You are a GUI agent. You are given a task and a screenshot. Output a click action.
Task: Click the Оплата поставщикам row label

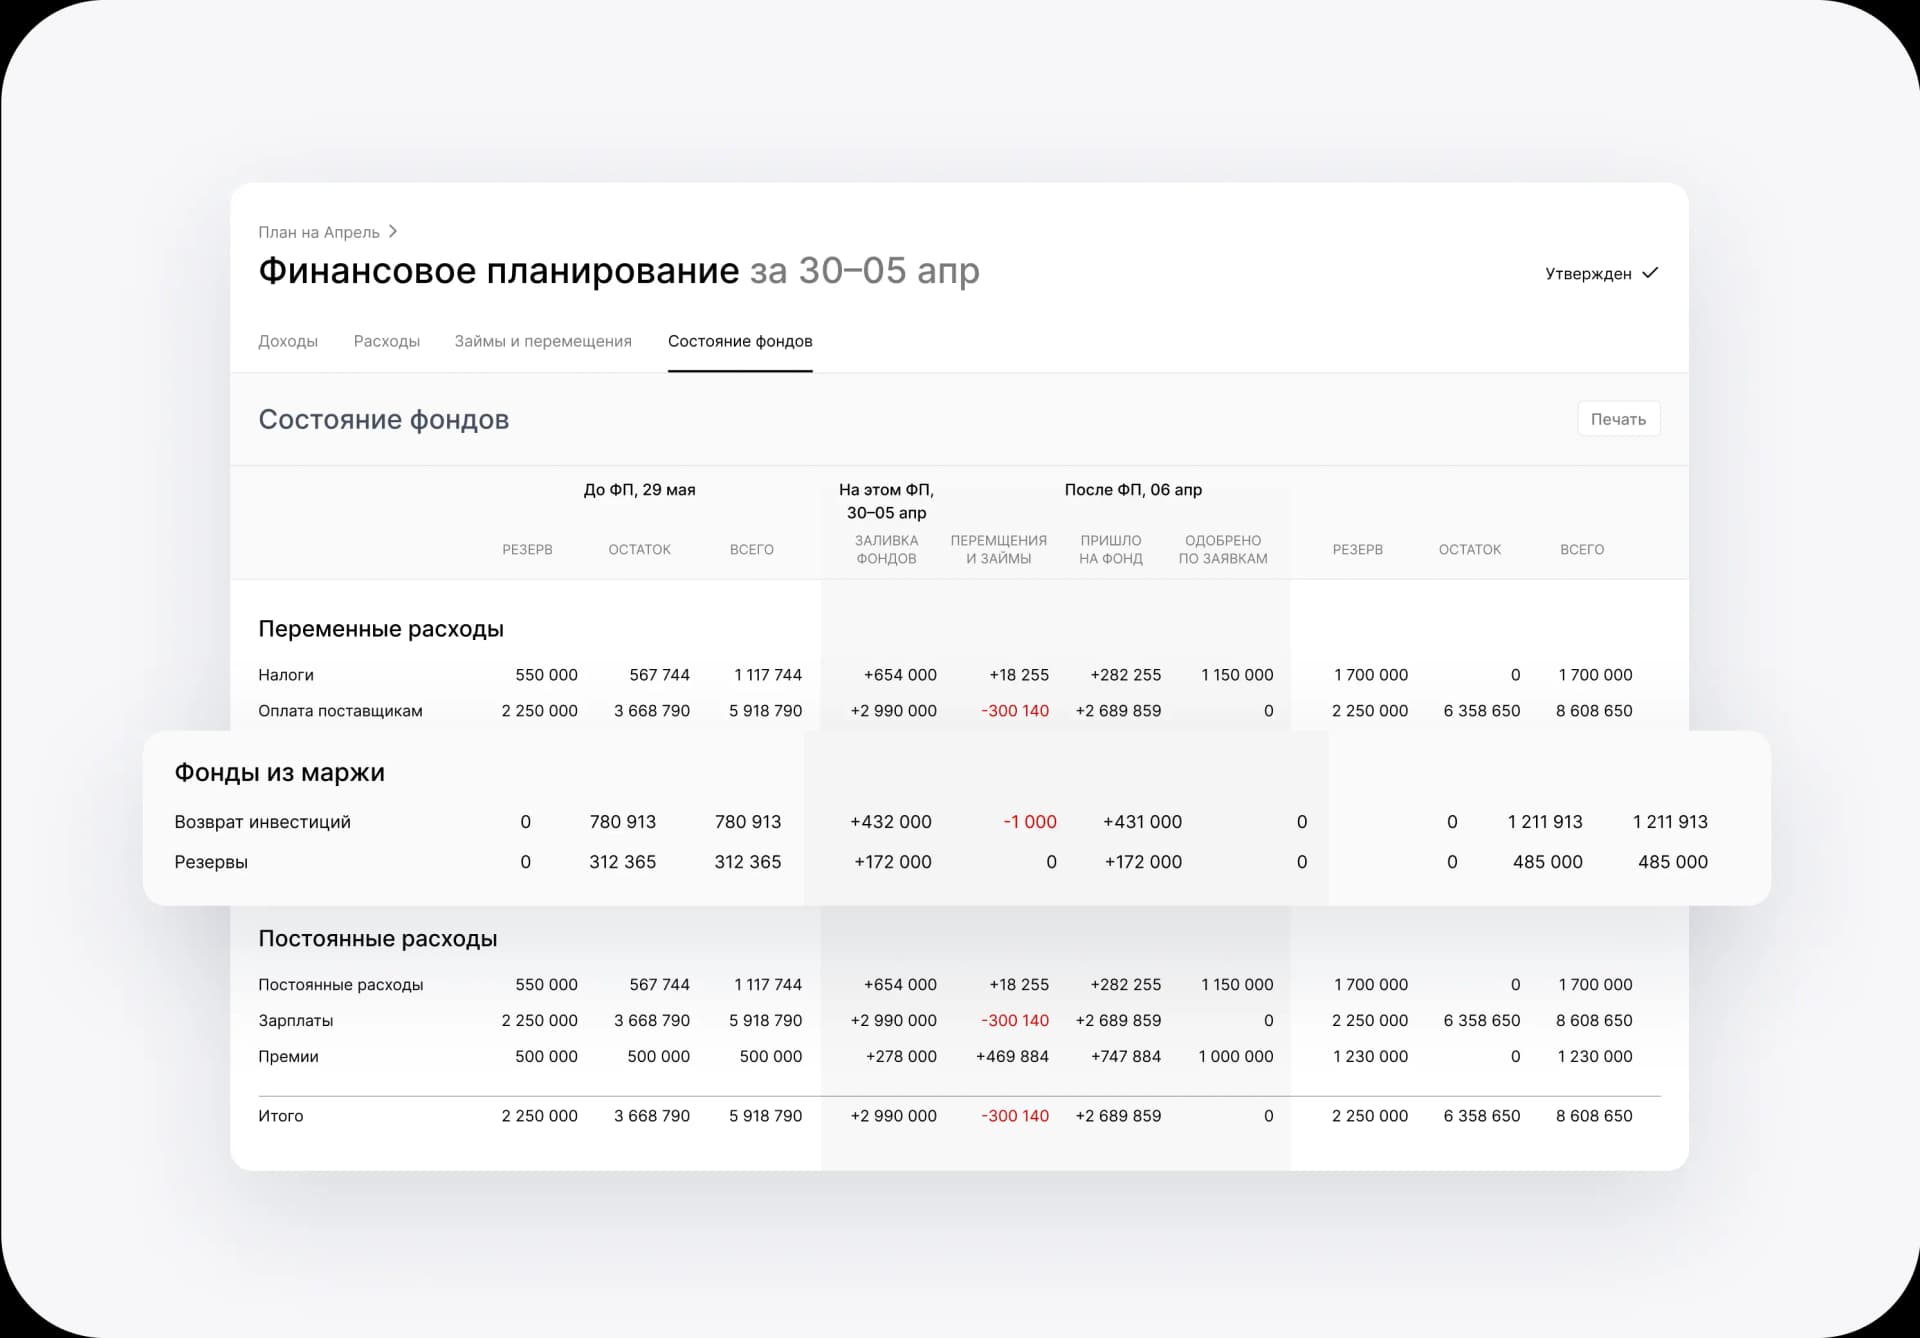(340, 711)
